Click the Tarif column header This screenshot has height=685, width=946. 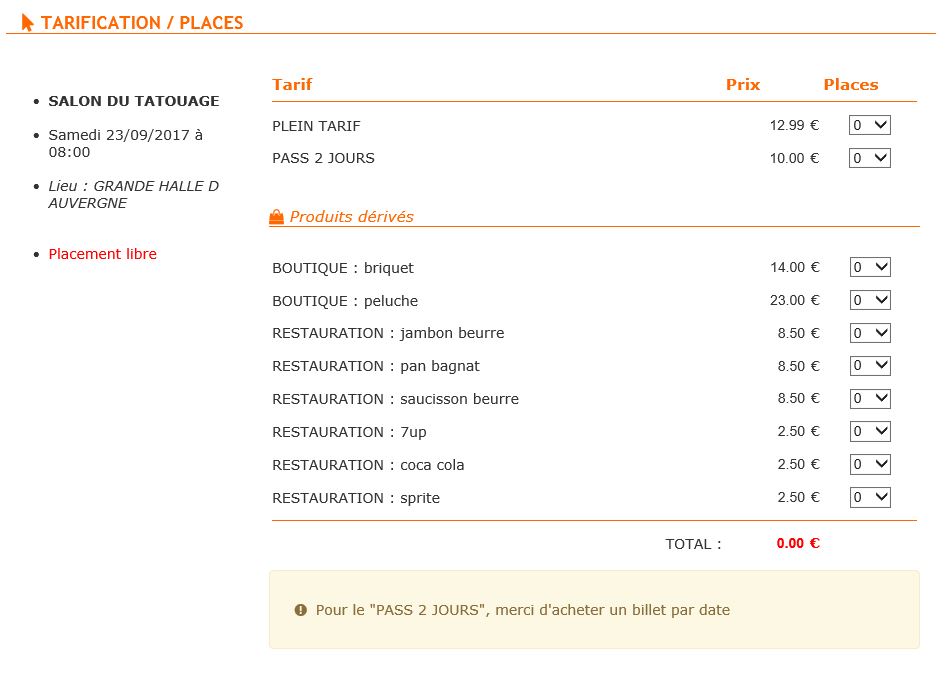292,84
